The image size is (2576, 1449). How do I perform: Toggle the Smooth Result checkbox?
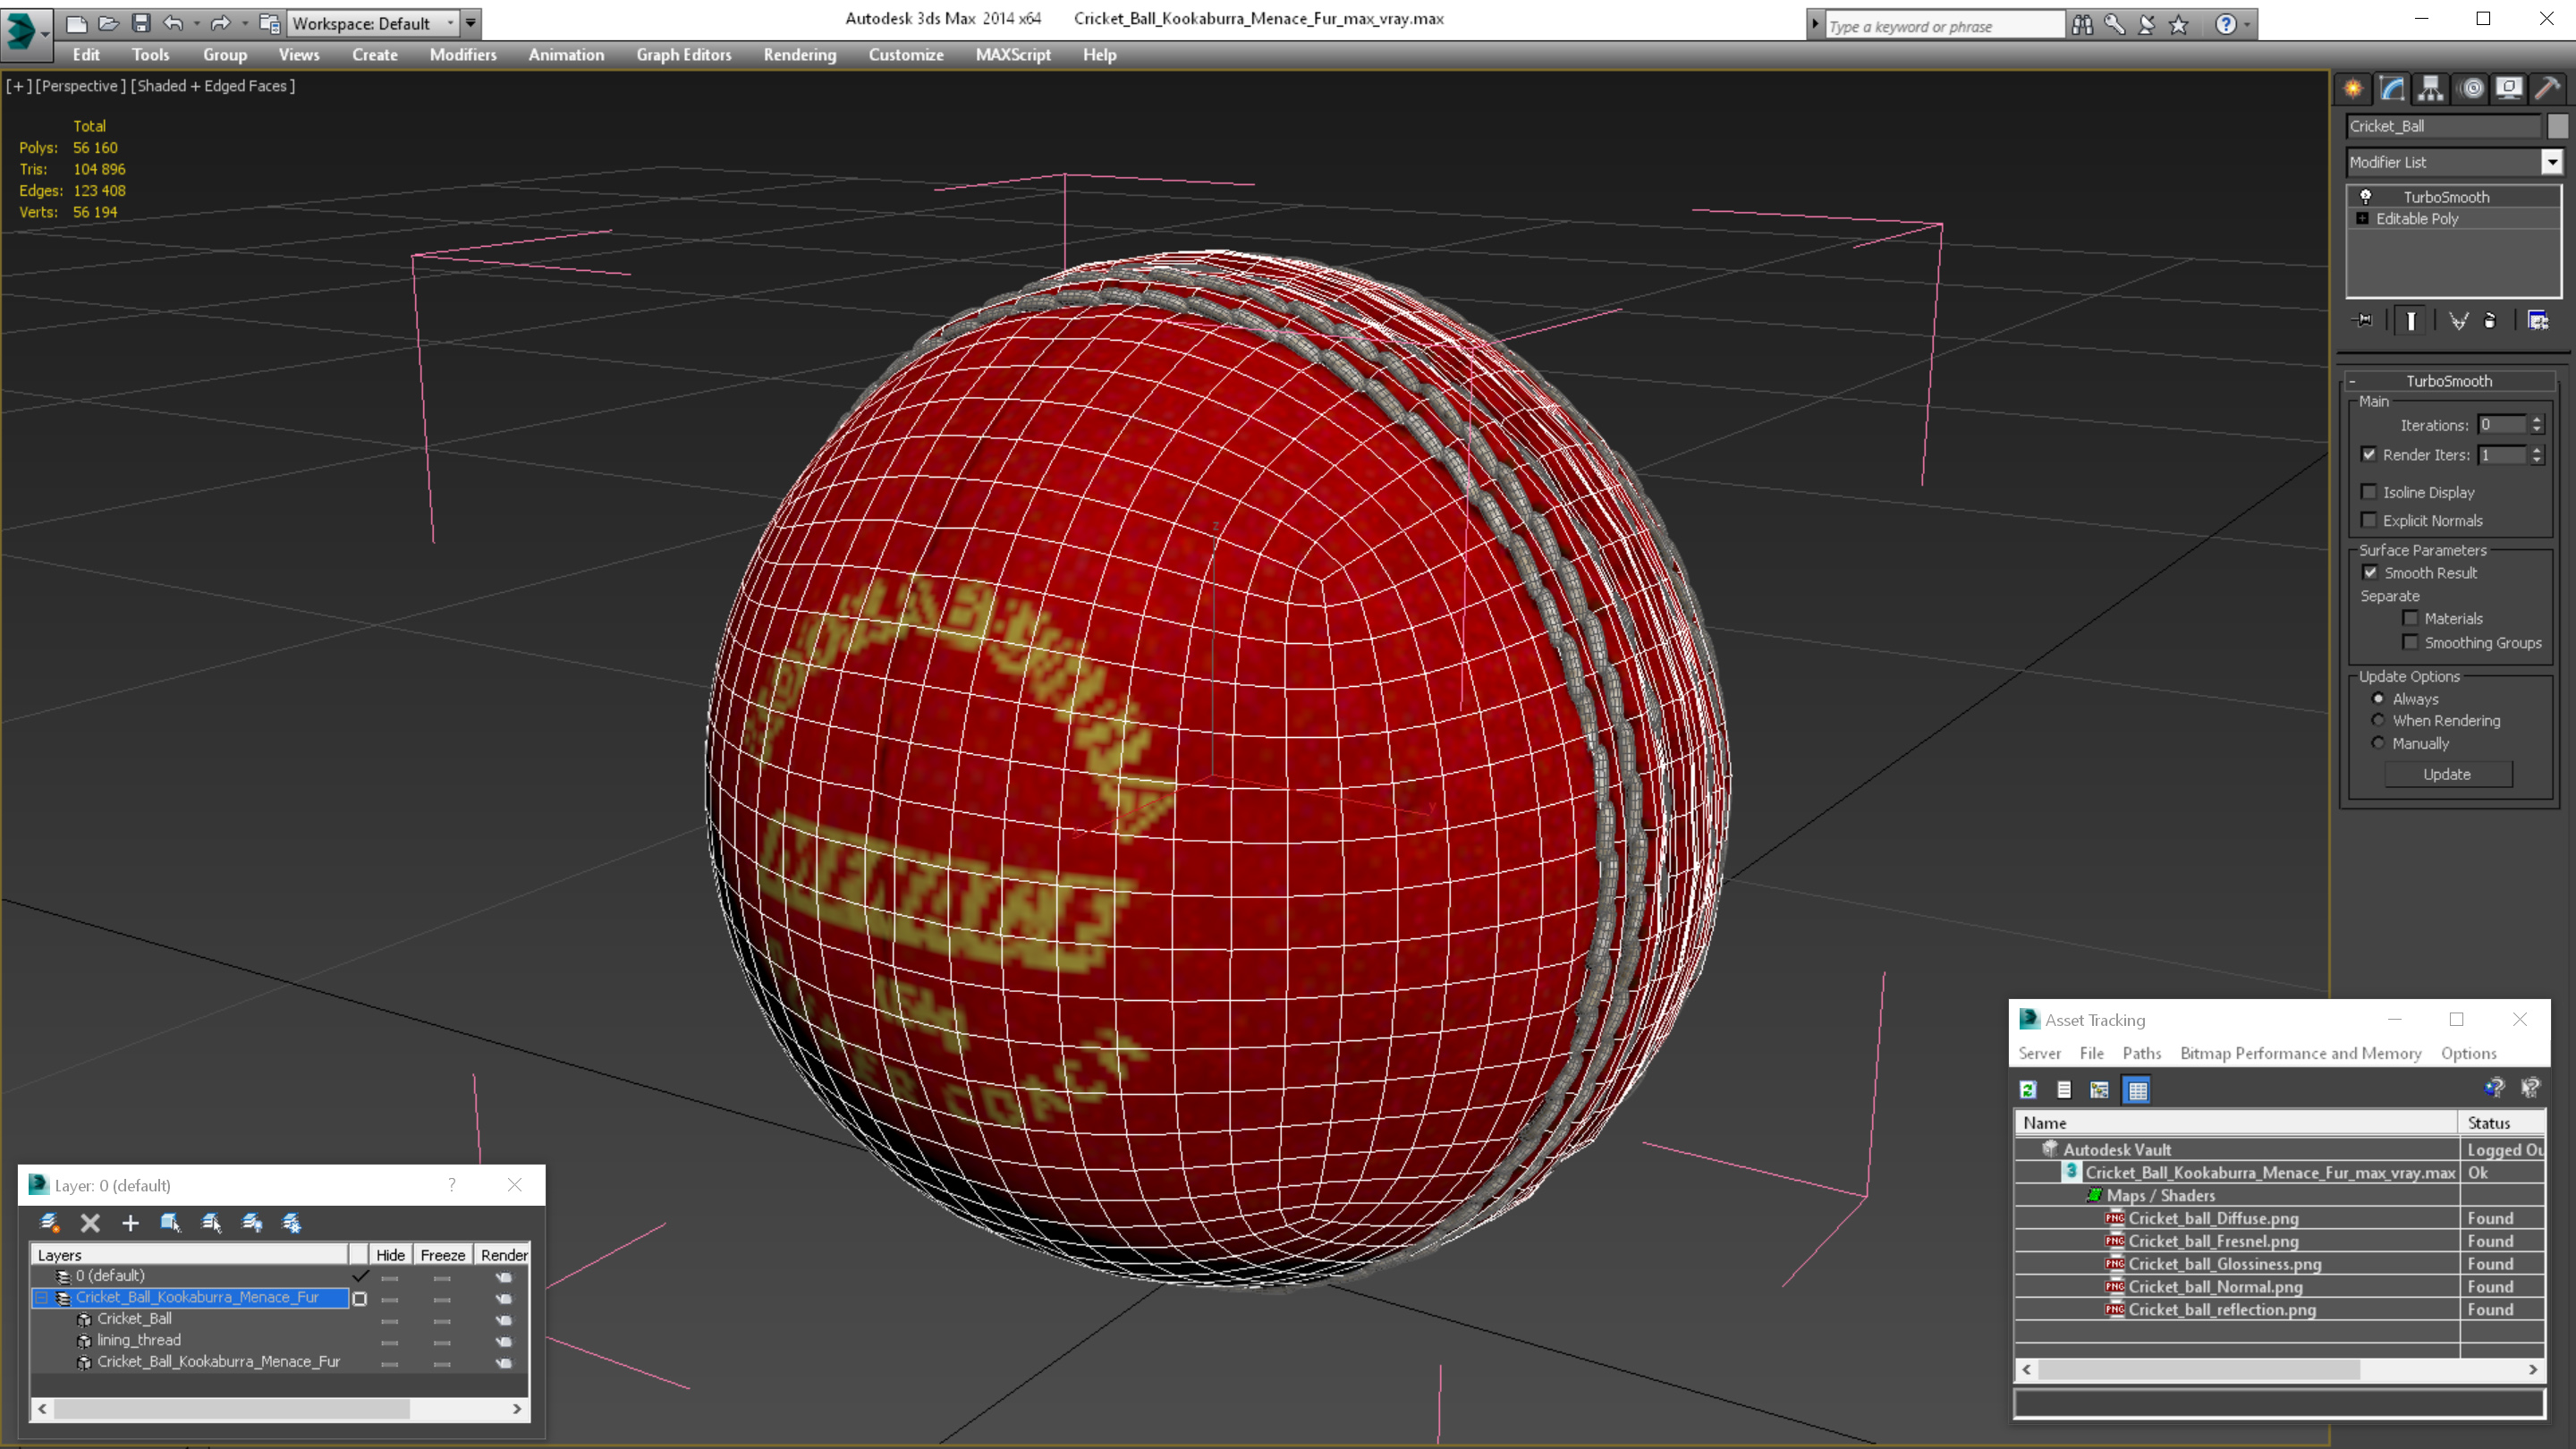2370,573
